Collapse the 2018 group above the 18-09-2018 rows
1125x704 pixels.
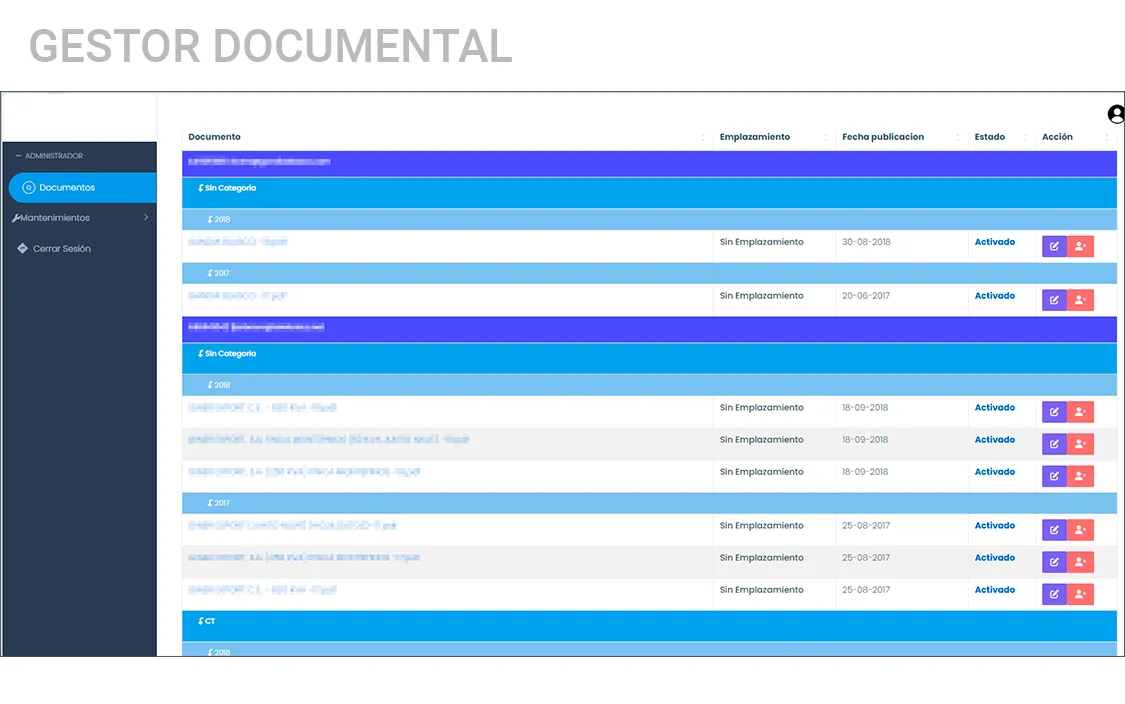(649, 385)
